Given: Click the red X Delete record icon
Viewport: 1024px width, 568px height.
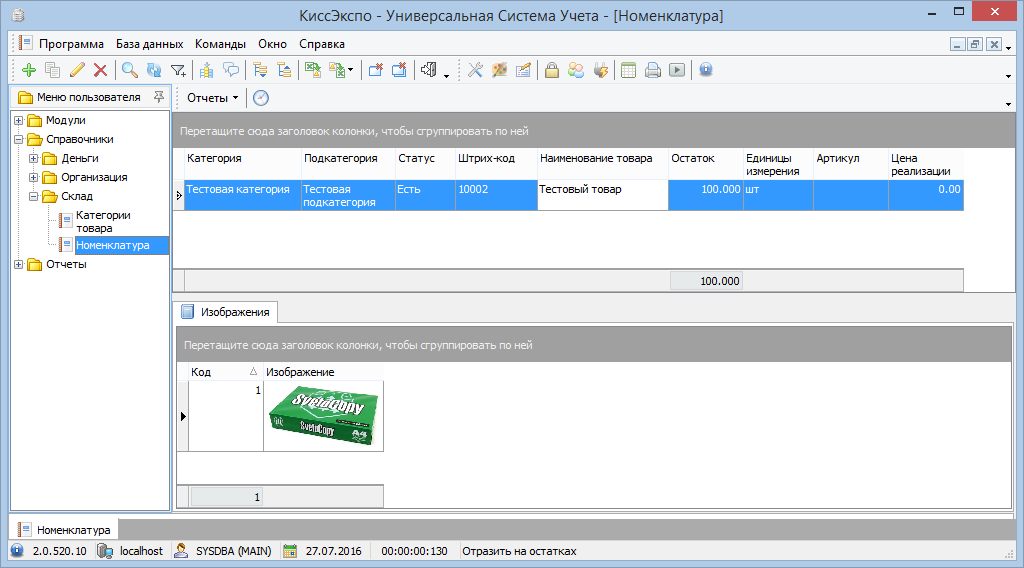Looking at the screenshot, I should (100, 70).
